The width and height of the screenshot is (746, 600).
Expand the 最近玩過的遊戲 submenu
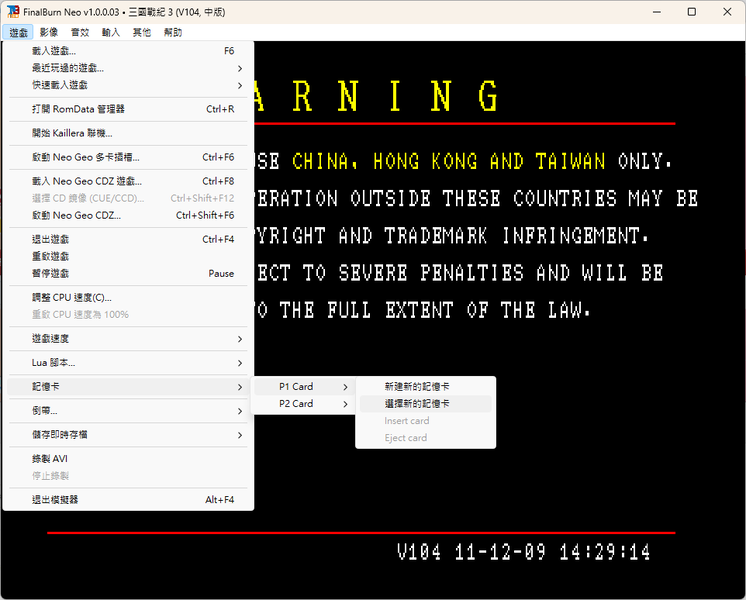click(x=128, y=68)
